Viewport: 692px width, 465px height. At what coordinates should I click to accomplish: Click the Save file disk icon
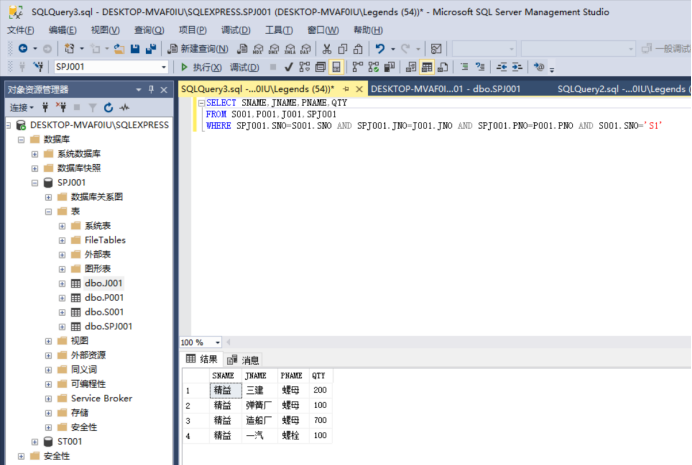coord(135,49)
